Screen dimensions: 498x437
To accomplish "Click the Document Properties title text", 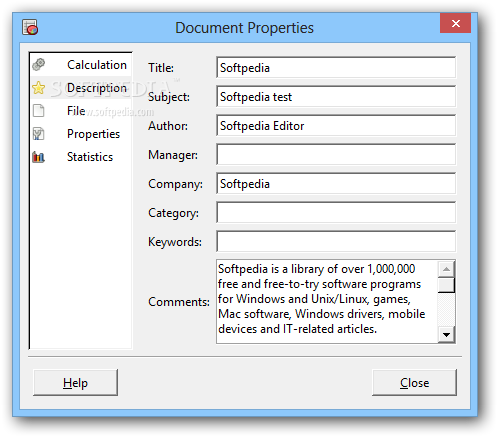I will point(244,28).
